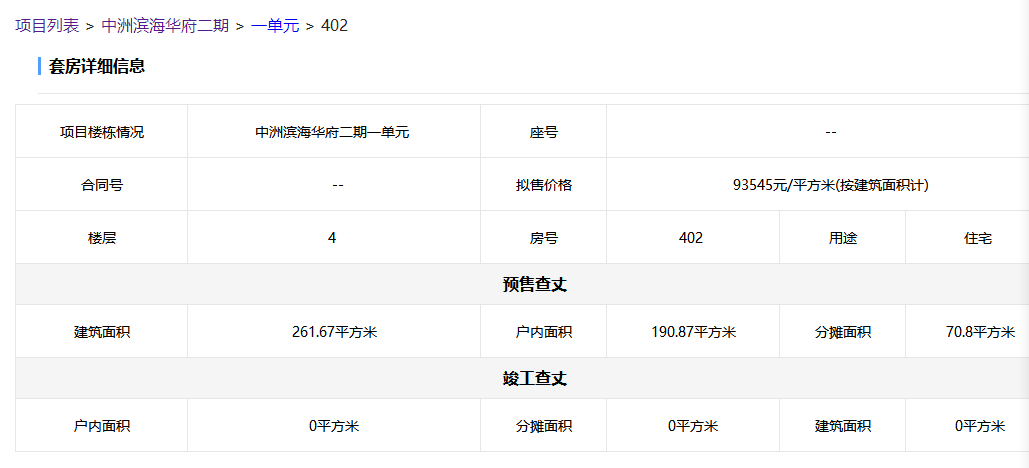
Task: Click the 座号 label cell
Action: [x=543, y=132]
